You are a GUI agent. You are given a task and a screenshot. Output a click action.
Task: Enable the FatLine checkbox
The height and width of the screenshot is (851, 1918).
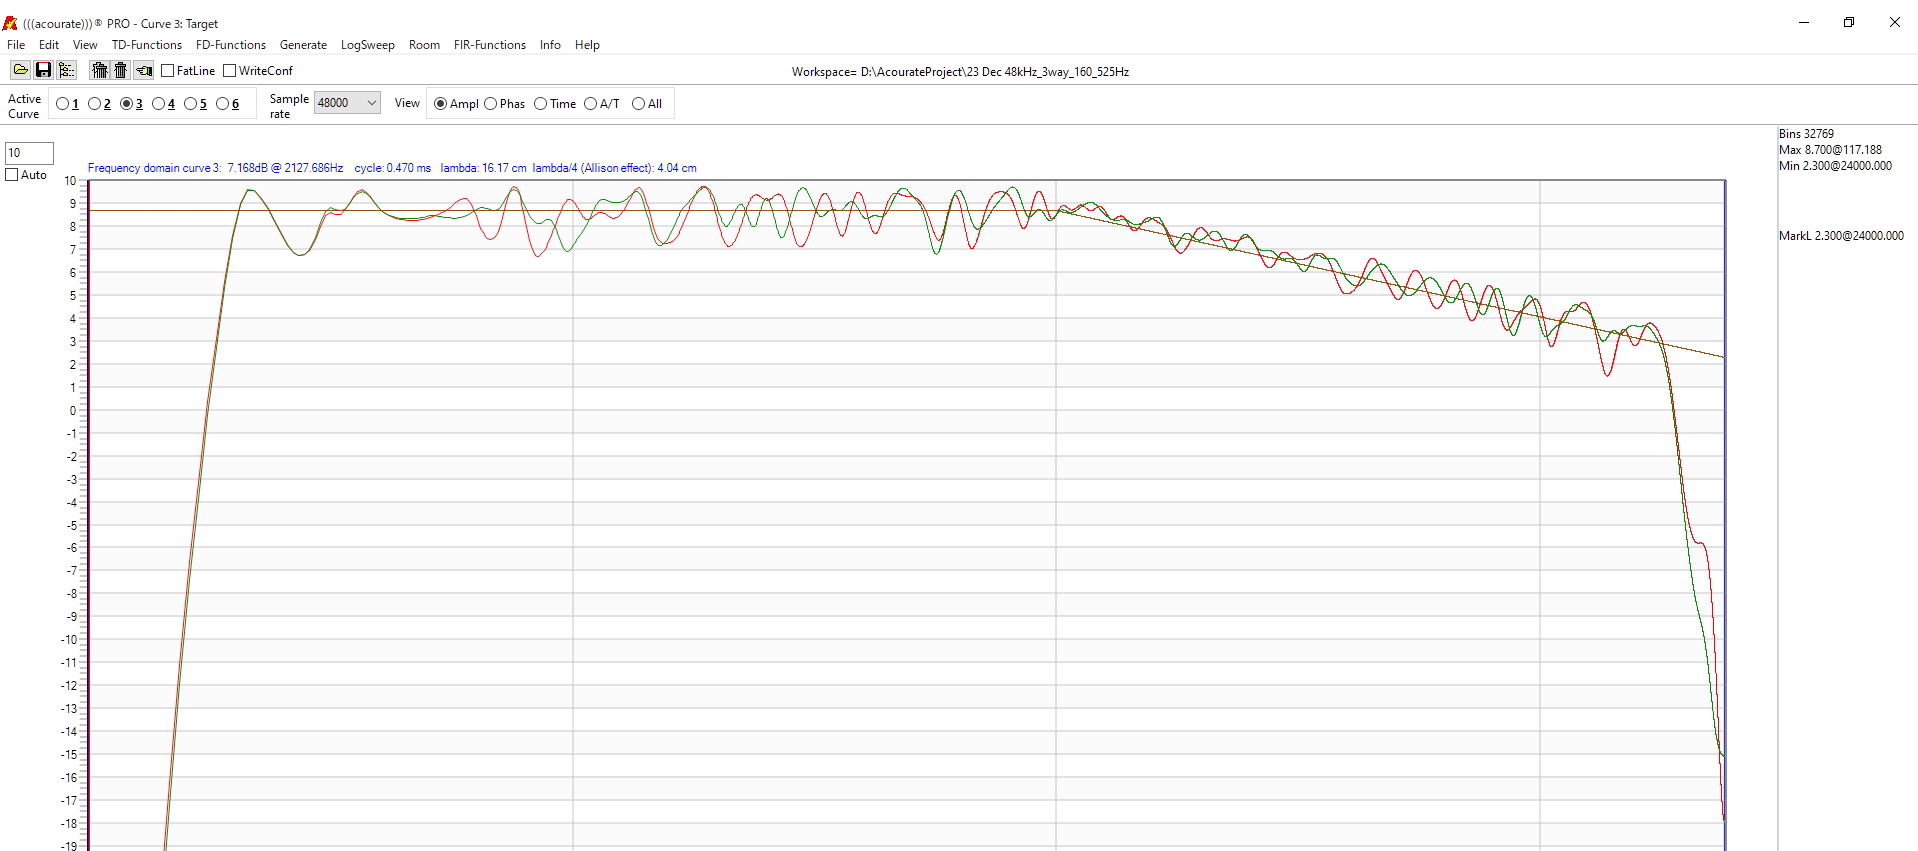[168, 71]
